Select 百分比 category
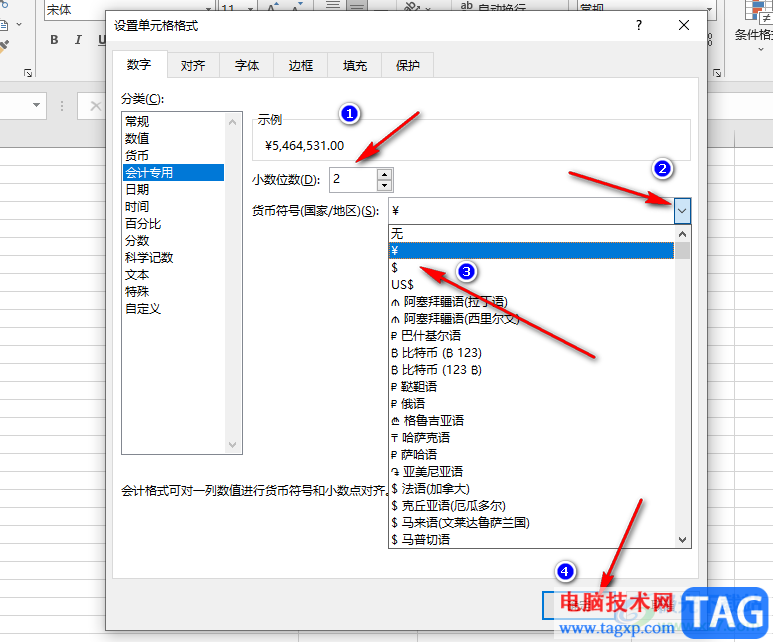Viewport: 773px width, 642px height. 173,223
